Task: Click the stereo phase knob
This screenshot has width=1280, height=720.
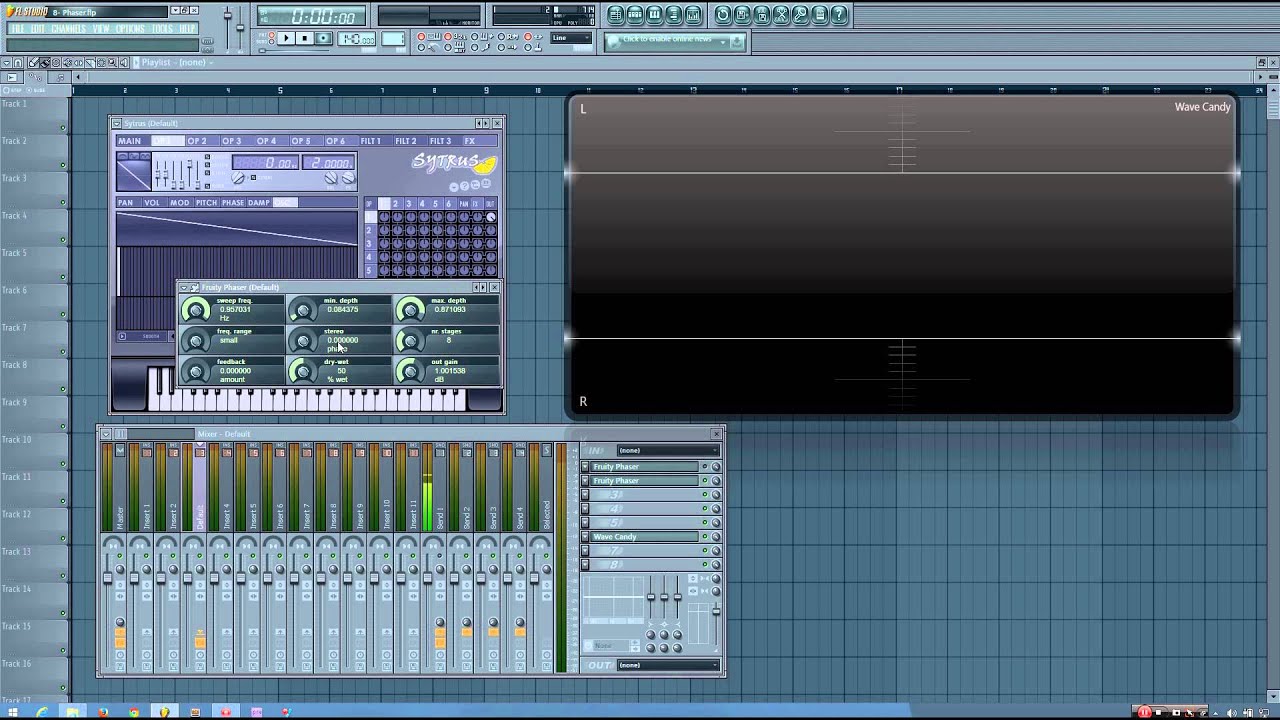Action: [303, 340]
